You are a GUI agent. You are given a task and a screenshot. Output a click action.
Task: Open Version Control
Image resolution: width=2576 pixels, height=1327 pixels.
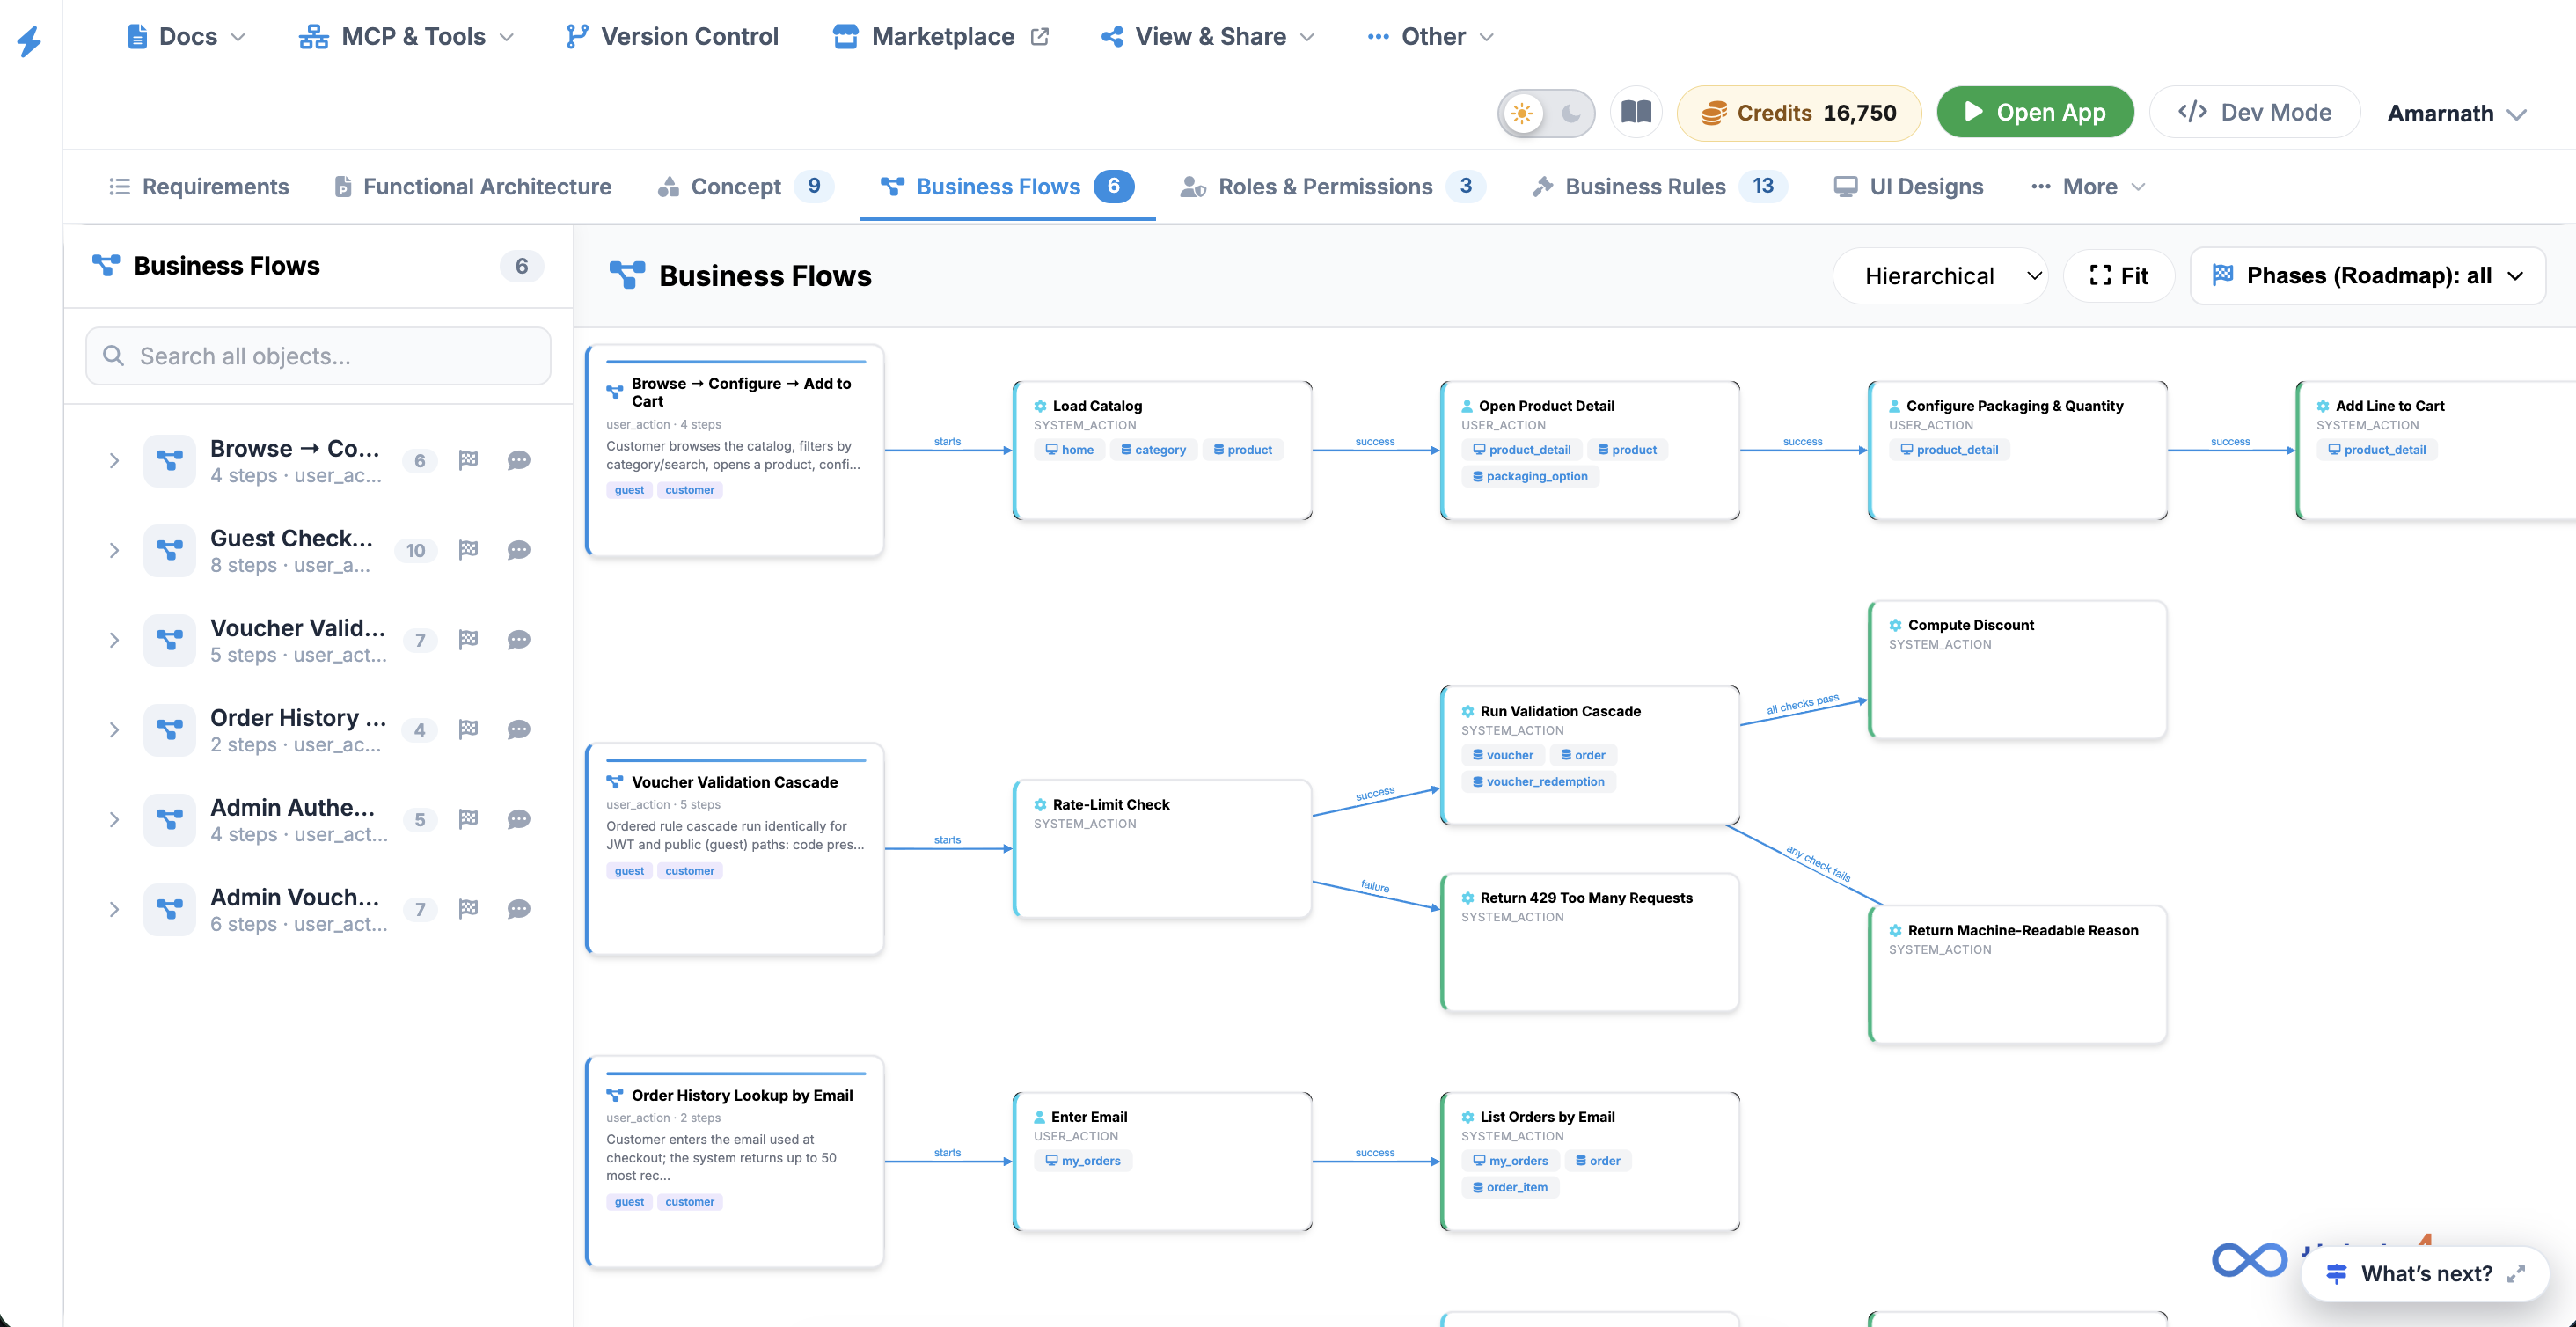point(672,37)
